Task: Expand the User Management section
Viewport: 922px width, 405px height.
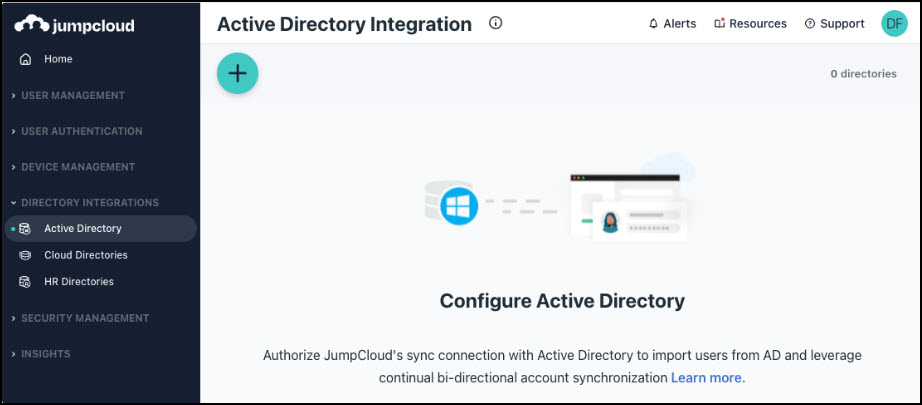Action: tap(73, 96)
